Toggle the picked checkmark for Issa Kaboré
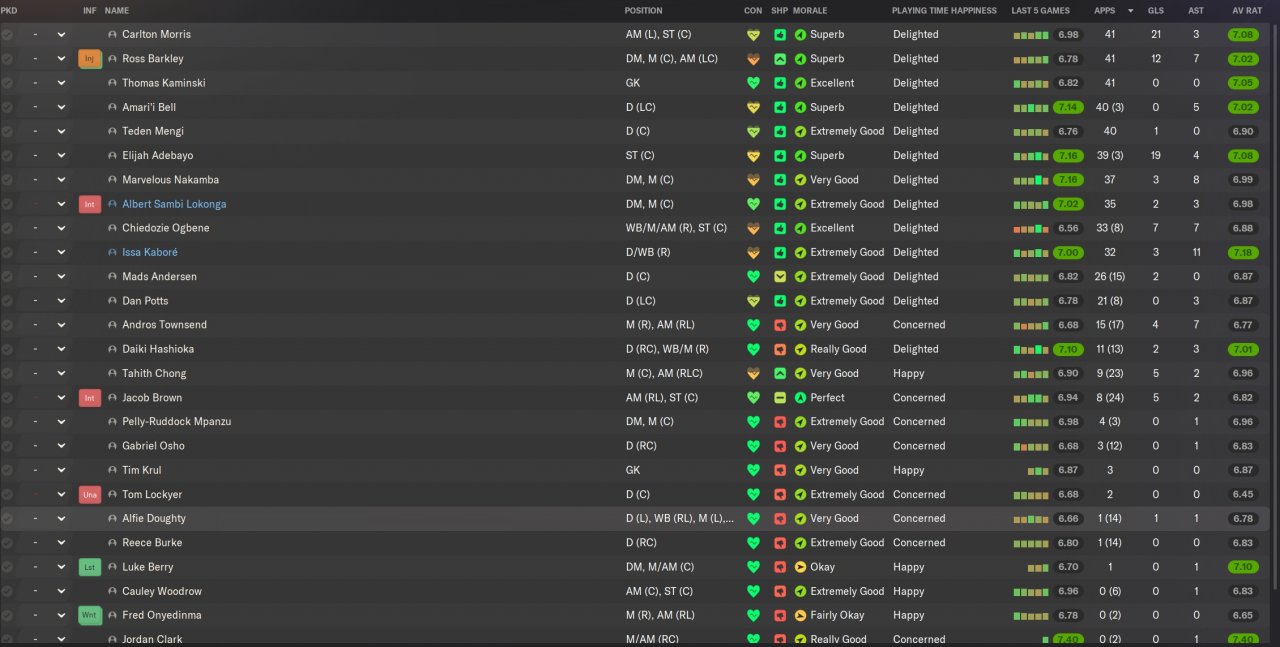The image size is (1280, 647). tap(7, 253)
